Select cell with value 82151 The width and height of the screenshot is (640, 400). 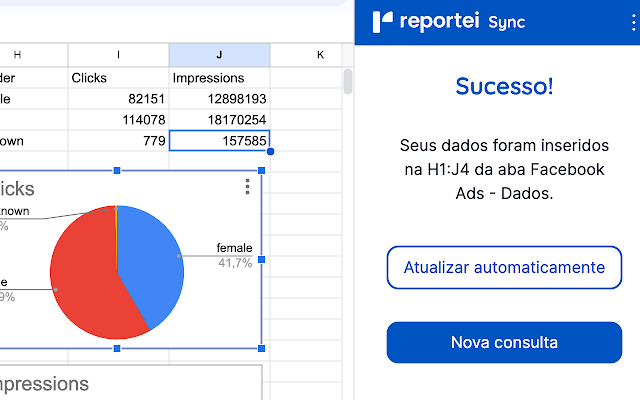(118, 99)
